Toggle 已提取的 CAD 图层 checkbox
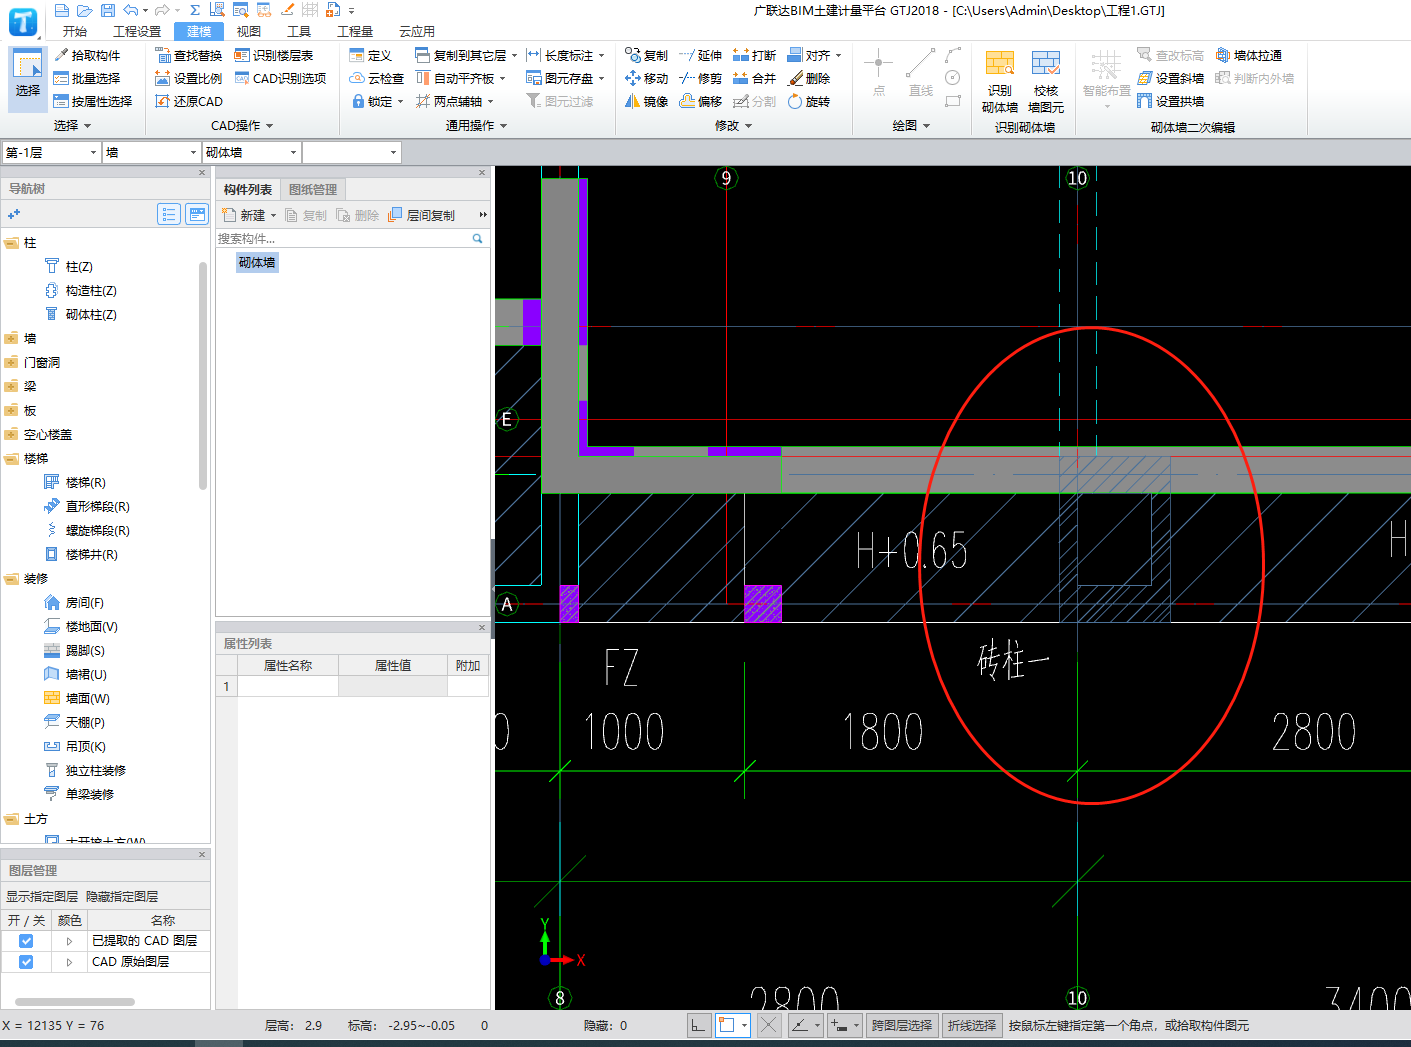This screenshot has width=1411, height=1047. [x=26, y=941]
